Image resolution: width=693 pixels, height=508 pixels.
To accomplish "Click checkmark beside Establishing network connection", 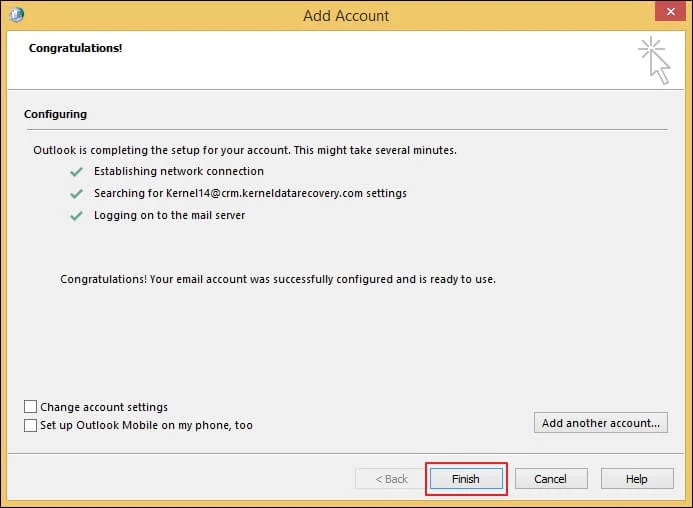I will click(x=76, y=172).
